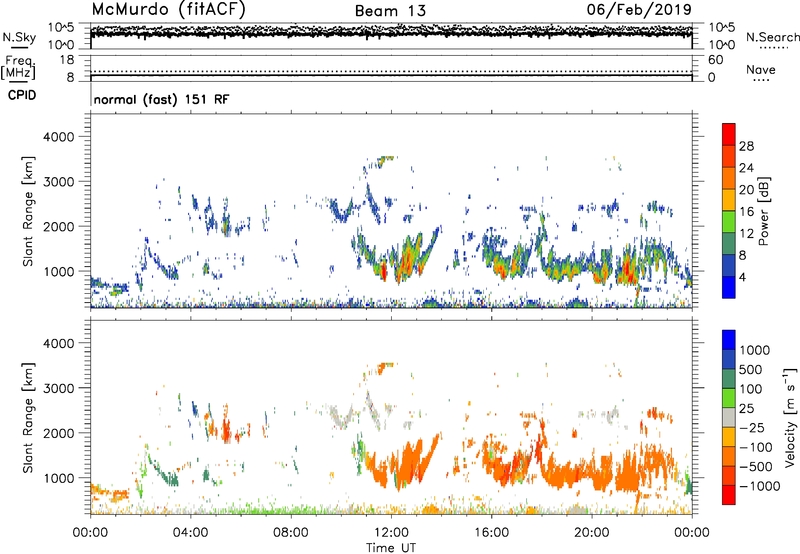Click the 60 Nave axis value

[716, 60]
